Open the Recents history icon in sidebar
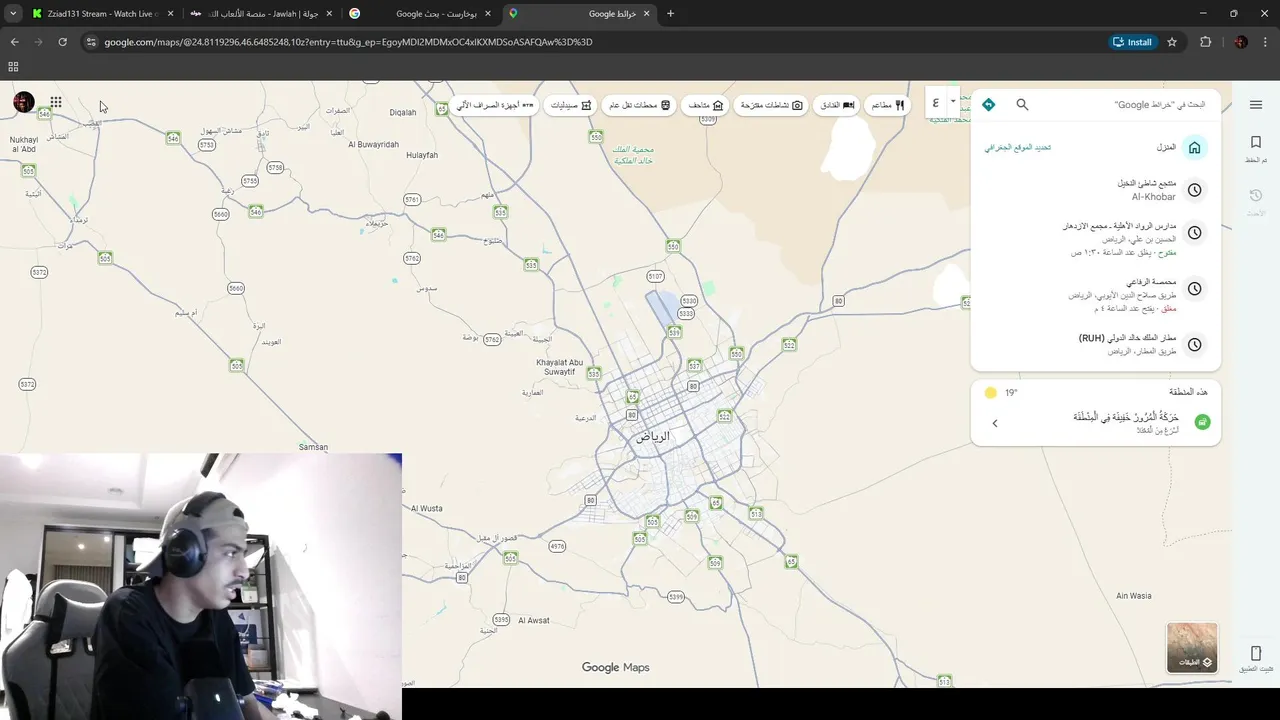Viewport: 1280px width, 720px height. (x=1256, y=196)
